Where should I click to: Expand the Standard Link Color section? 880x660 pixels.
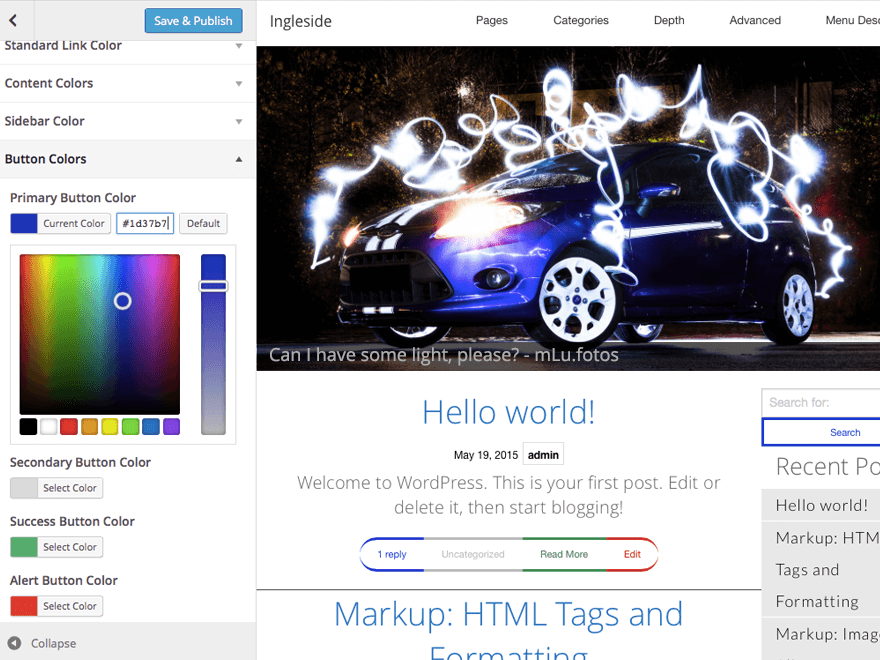tap(128, 46)
